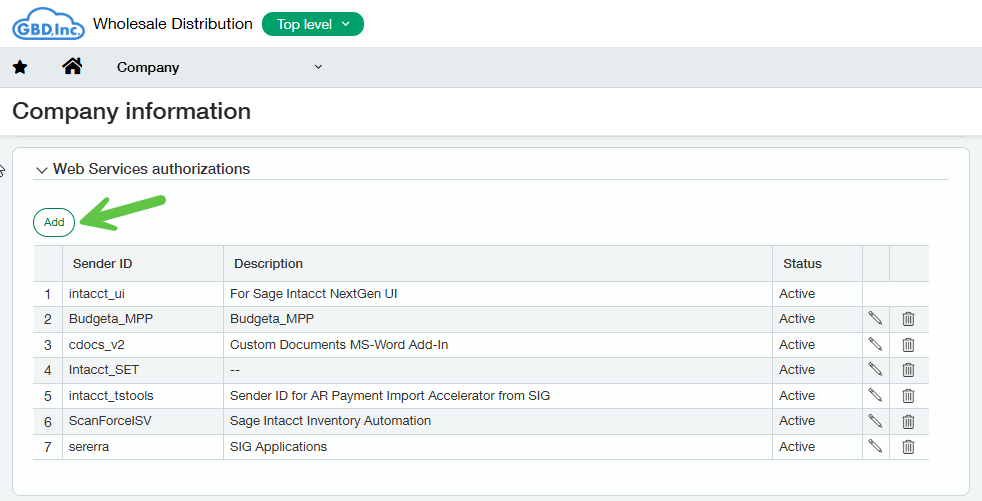Delete the ScanForceISV authorization

(x=908, y=421)
